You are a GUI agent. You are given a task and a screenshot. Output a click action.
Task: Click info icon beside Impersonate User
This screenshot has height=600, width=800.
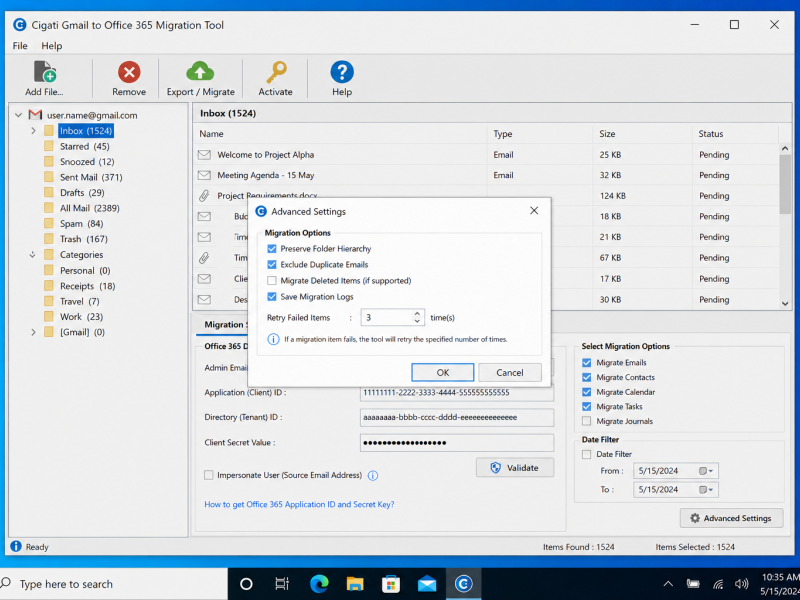(x=373, y=476)
